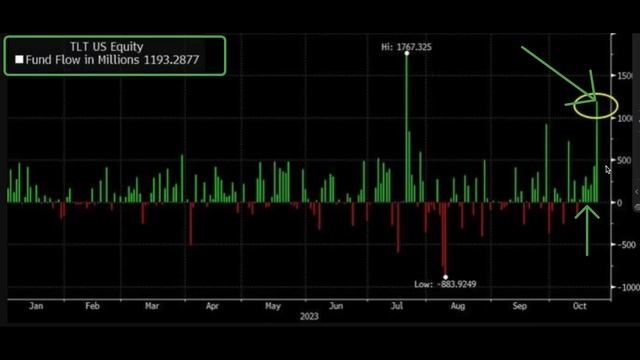This screenshot has height=360, width=640.
Task: Click the 500 value on the vertical axis
Action: (624, 160)
